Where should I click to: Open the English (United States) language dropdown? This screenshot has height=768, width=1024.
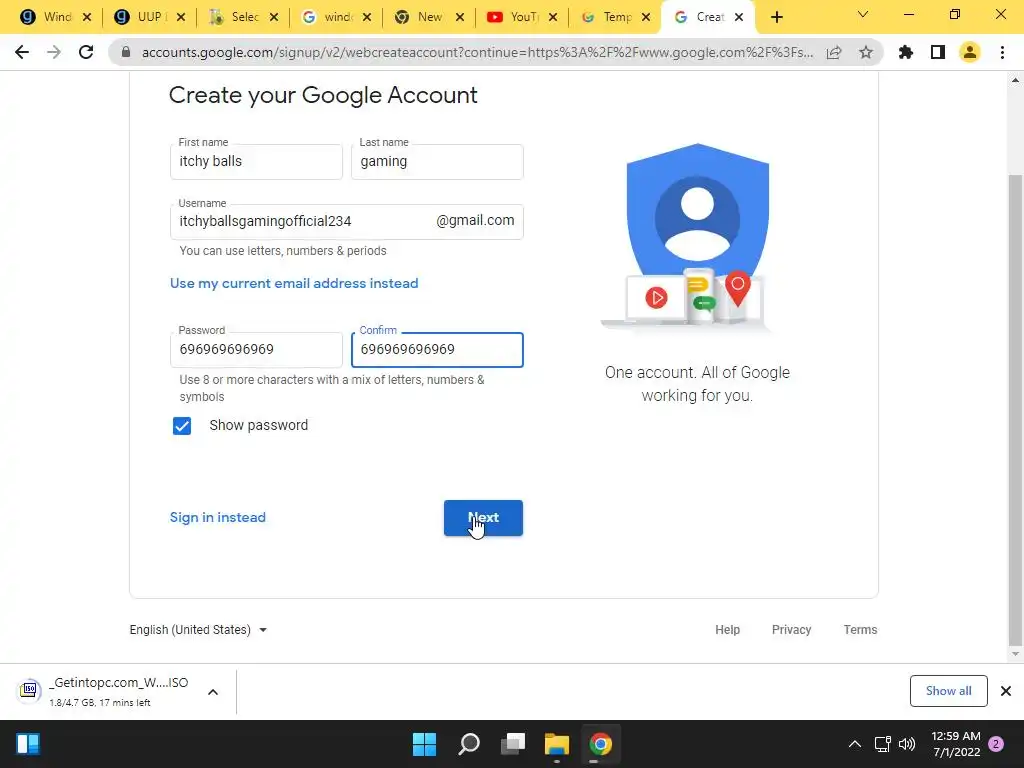198,630
